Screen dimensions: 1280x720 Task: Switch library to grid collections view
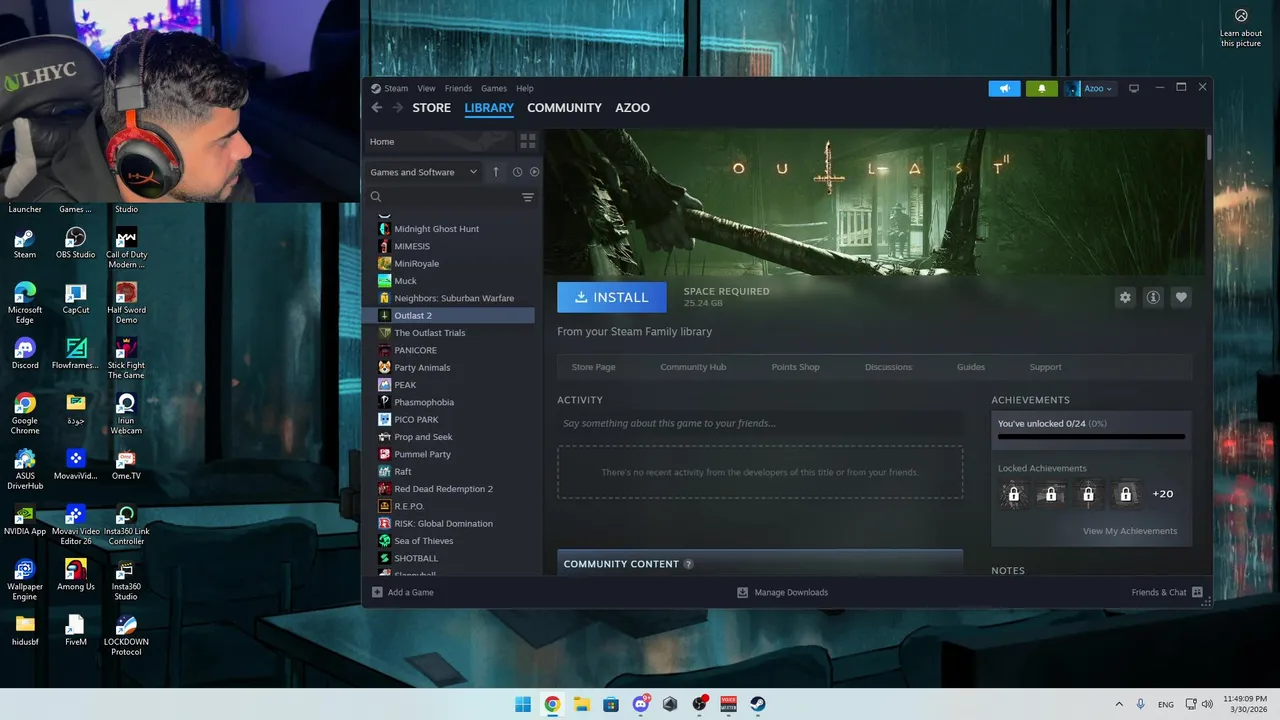click(x=528, y=141)
